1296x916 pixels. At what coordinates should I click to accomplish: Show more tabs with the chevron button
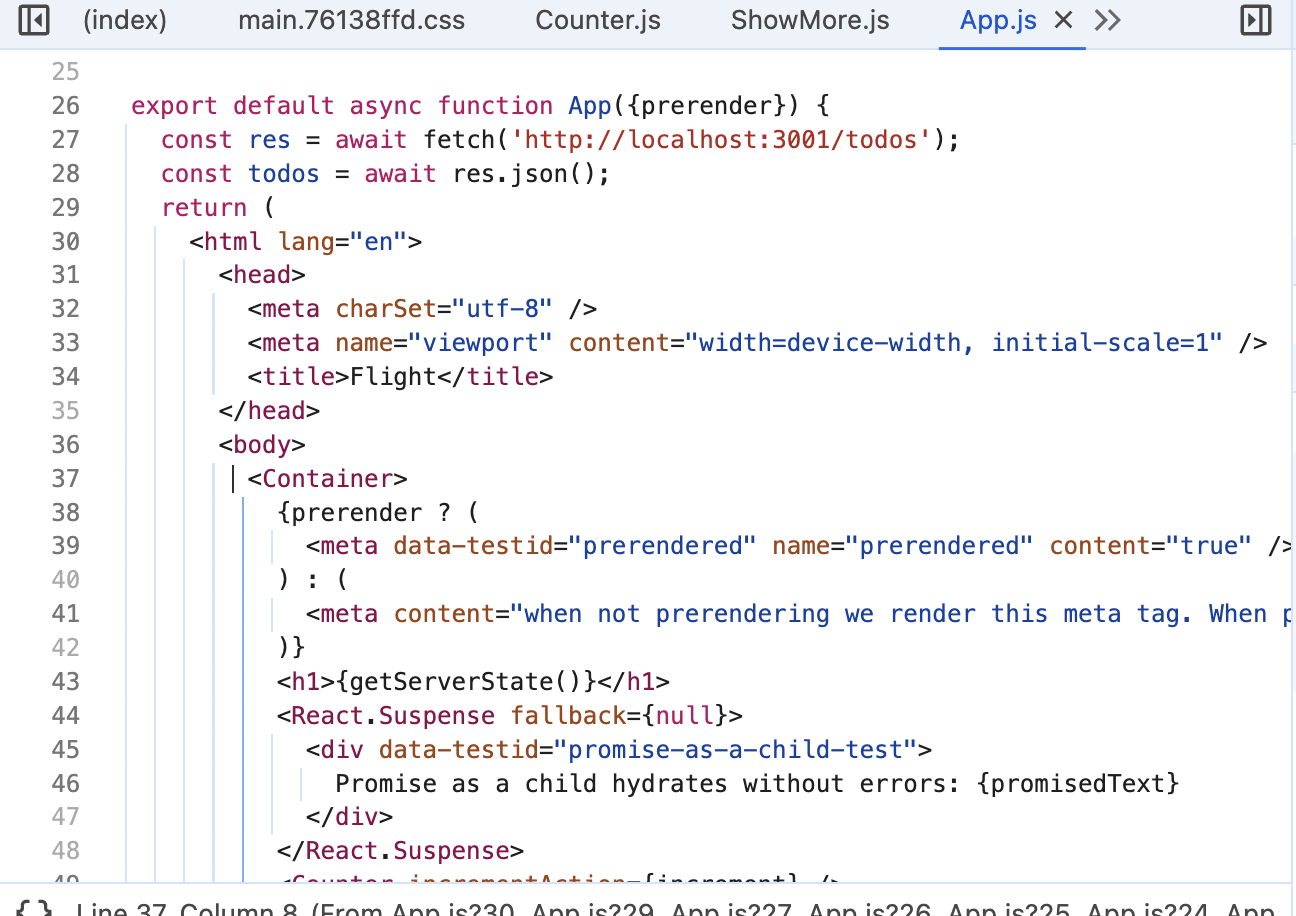[x=1107, y=20]
